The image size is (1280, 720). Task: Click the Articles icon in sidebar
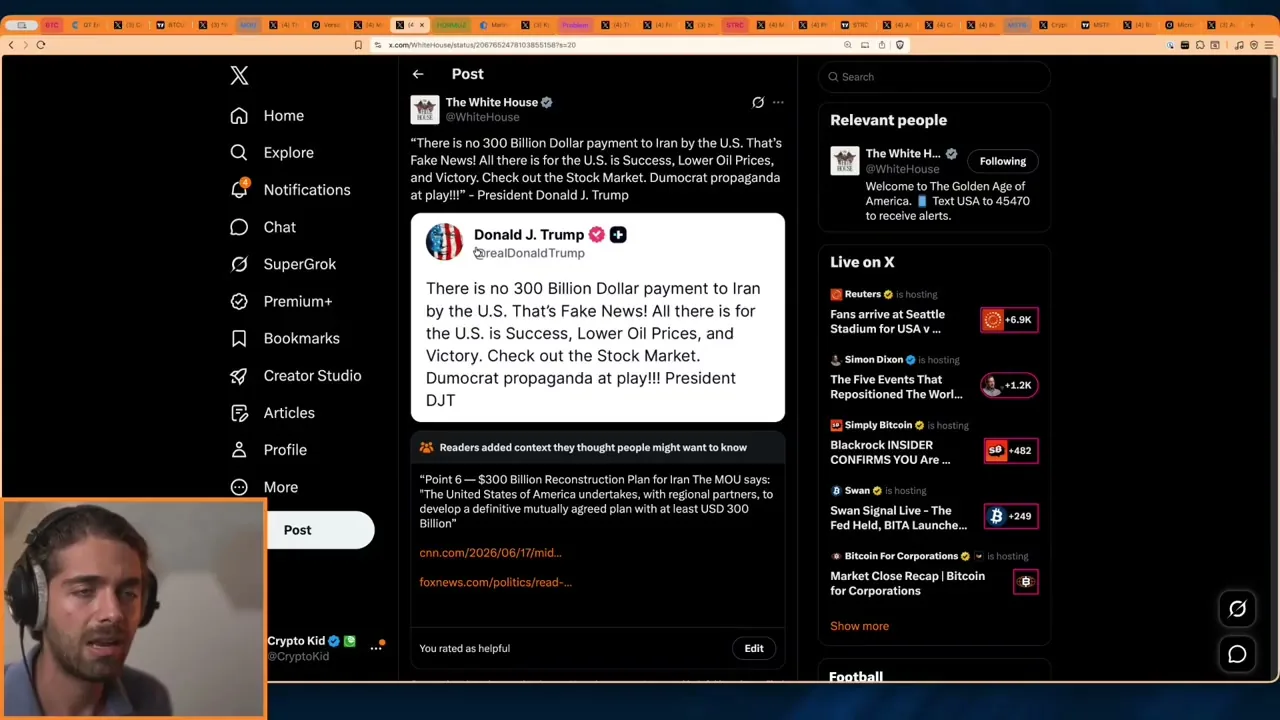point(239,412)
